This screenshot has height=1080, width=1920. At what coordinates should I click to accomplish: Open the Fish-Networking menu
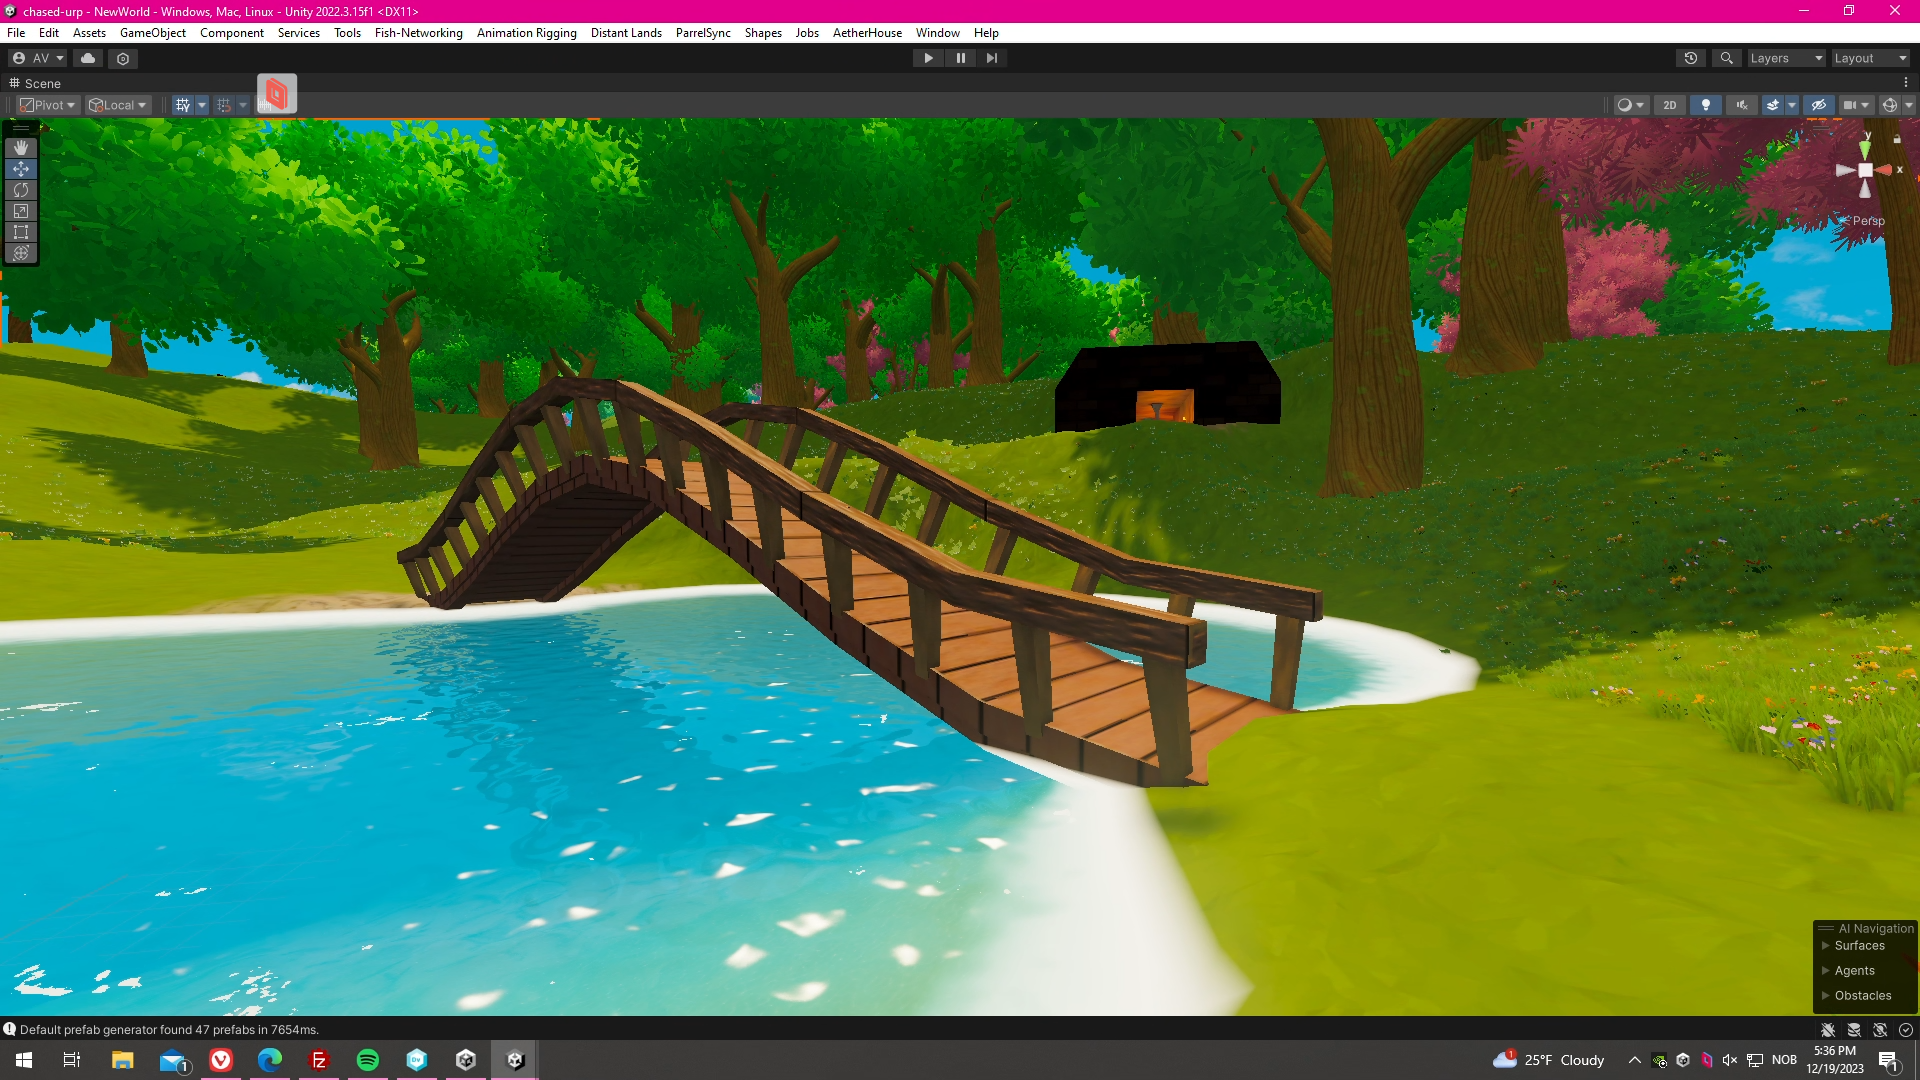[x=418, y=33]
